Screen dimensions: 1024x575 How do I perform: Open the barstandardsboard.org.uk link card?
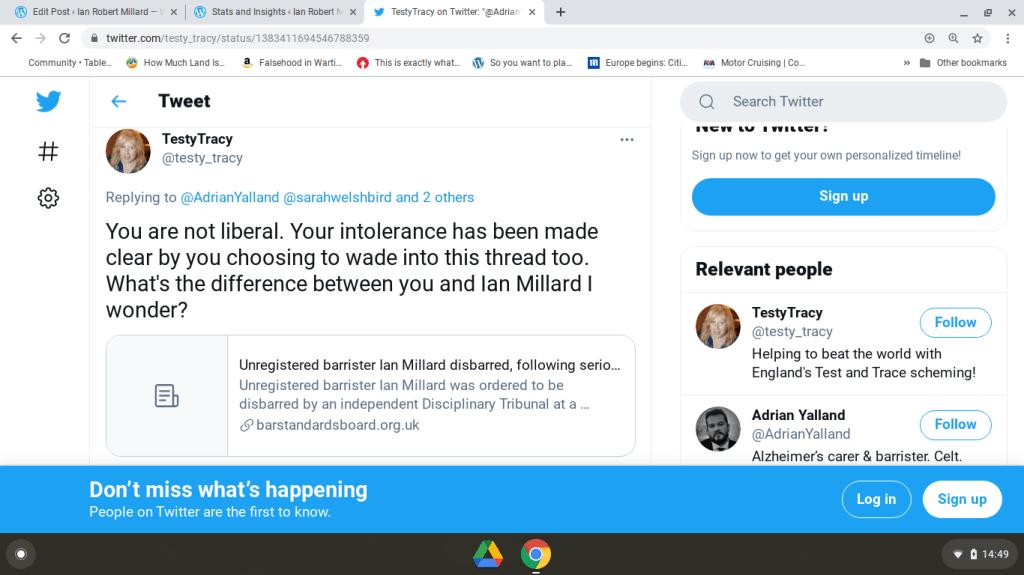pos(370,396)
